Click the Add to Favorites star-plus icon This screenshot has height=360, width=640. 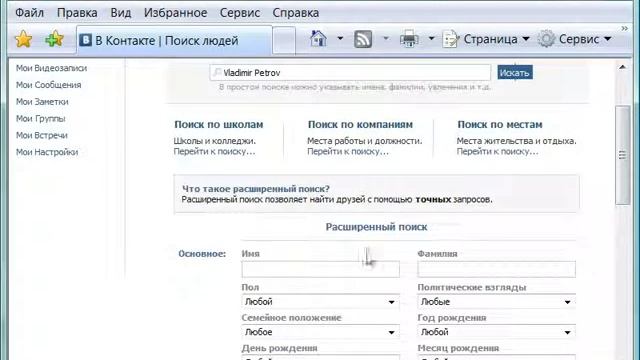point(54,39)
